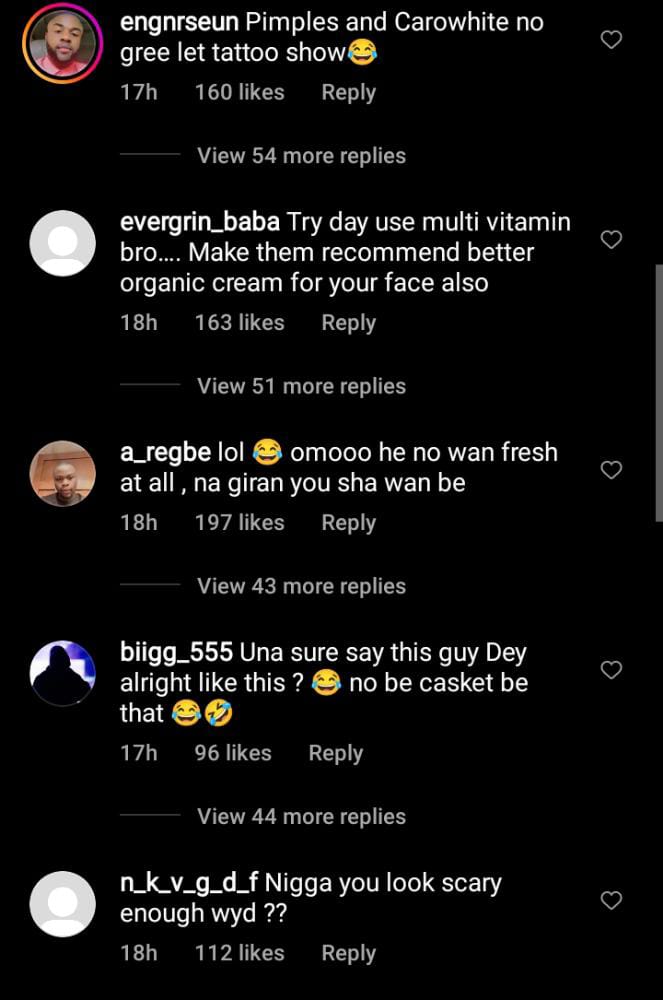Tap heart on evergrin_baba's comment
This screenshot has width=663, height=1000.
610,239
